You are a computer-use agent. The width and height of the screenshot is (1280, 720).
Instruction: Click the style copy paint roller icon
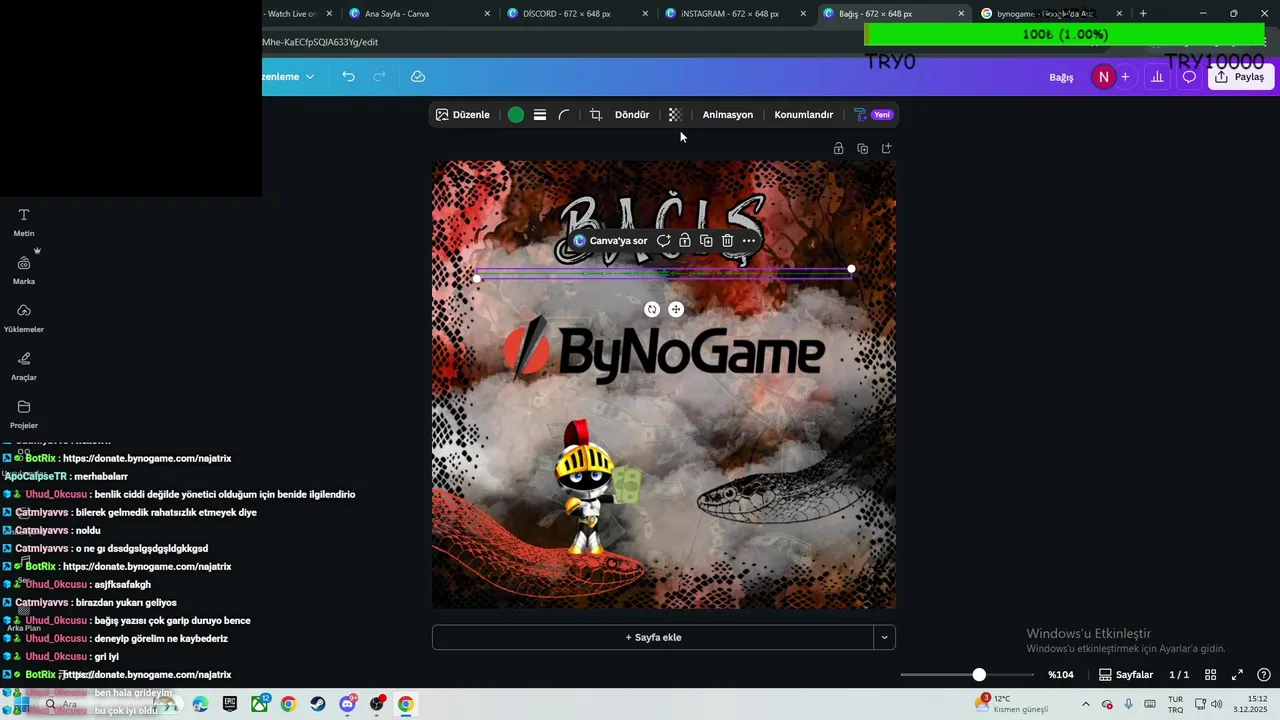[x=860, y=115]
